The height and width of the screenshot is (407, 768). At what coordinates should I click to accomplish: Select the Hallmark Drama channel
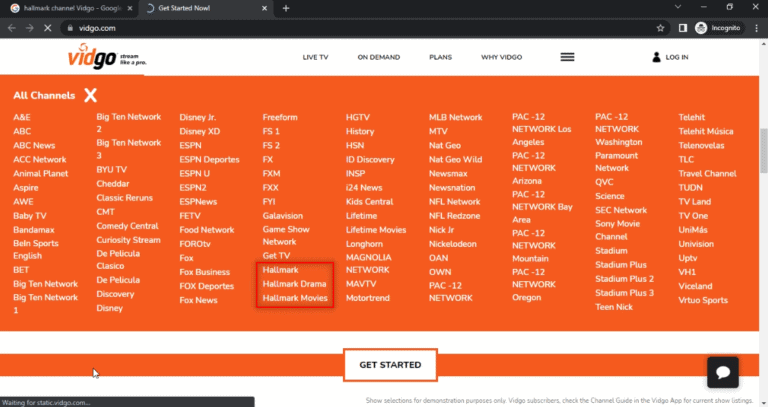pyautogui.click(x=294, y=284)
